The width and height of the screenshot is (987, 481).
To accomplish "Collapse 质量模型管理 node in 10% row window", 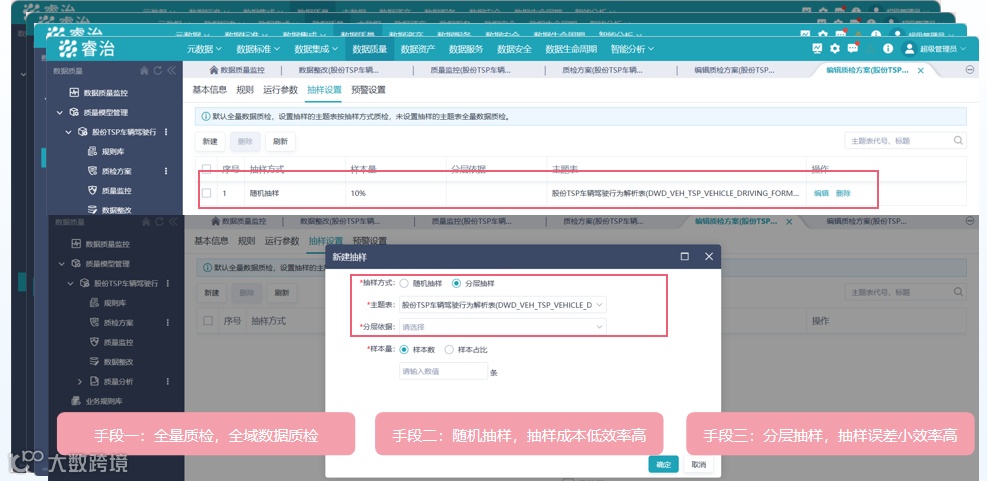I will pyautogui.click(x=60, y=113).
